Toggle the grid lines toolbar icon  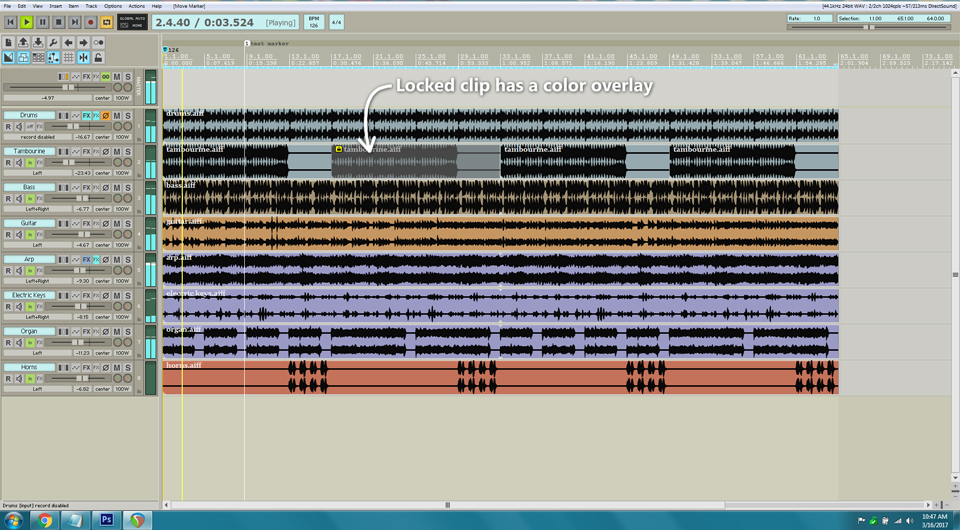tap(68, 58)
